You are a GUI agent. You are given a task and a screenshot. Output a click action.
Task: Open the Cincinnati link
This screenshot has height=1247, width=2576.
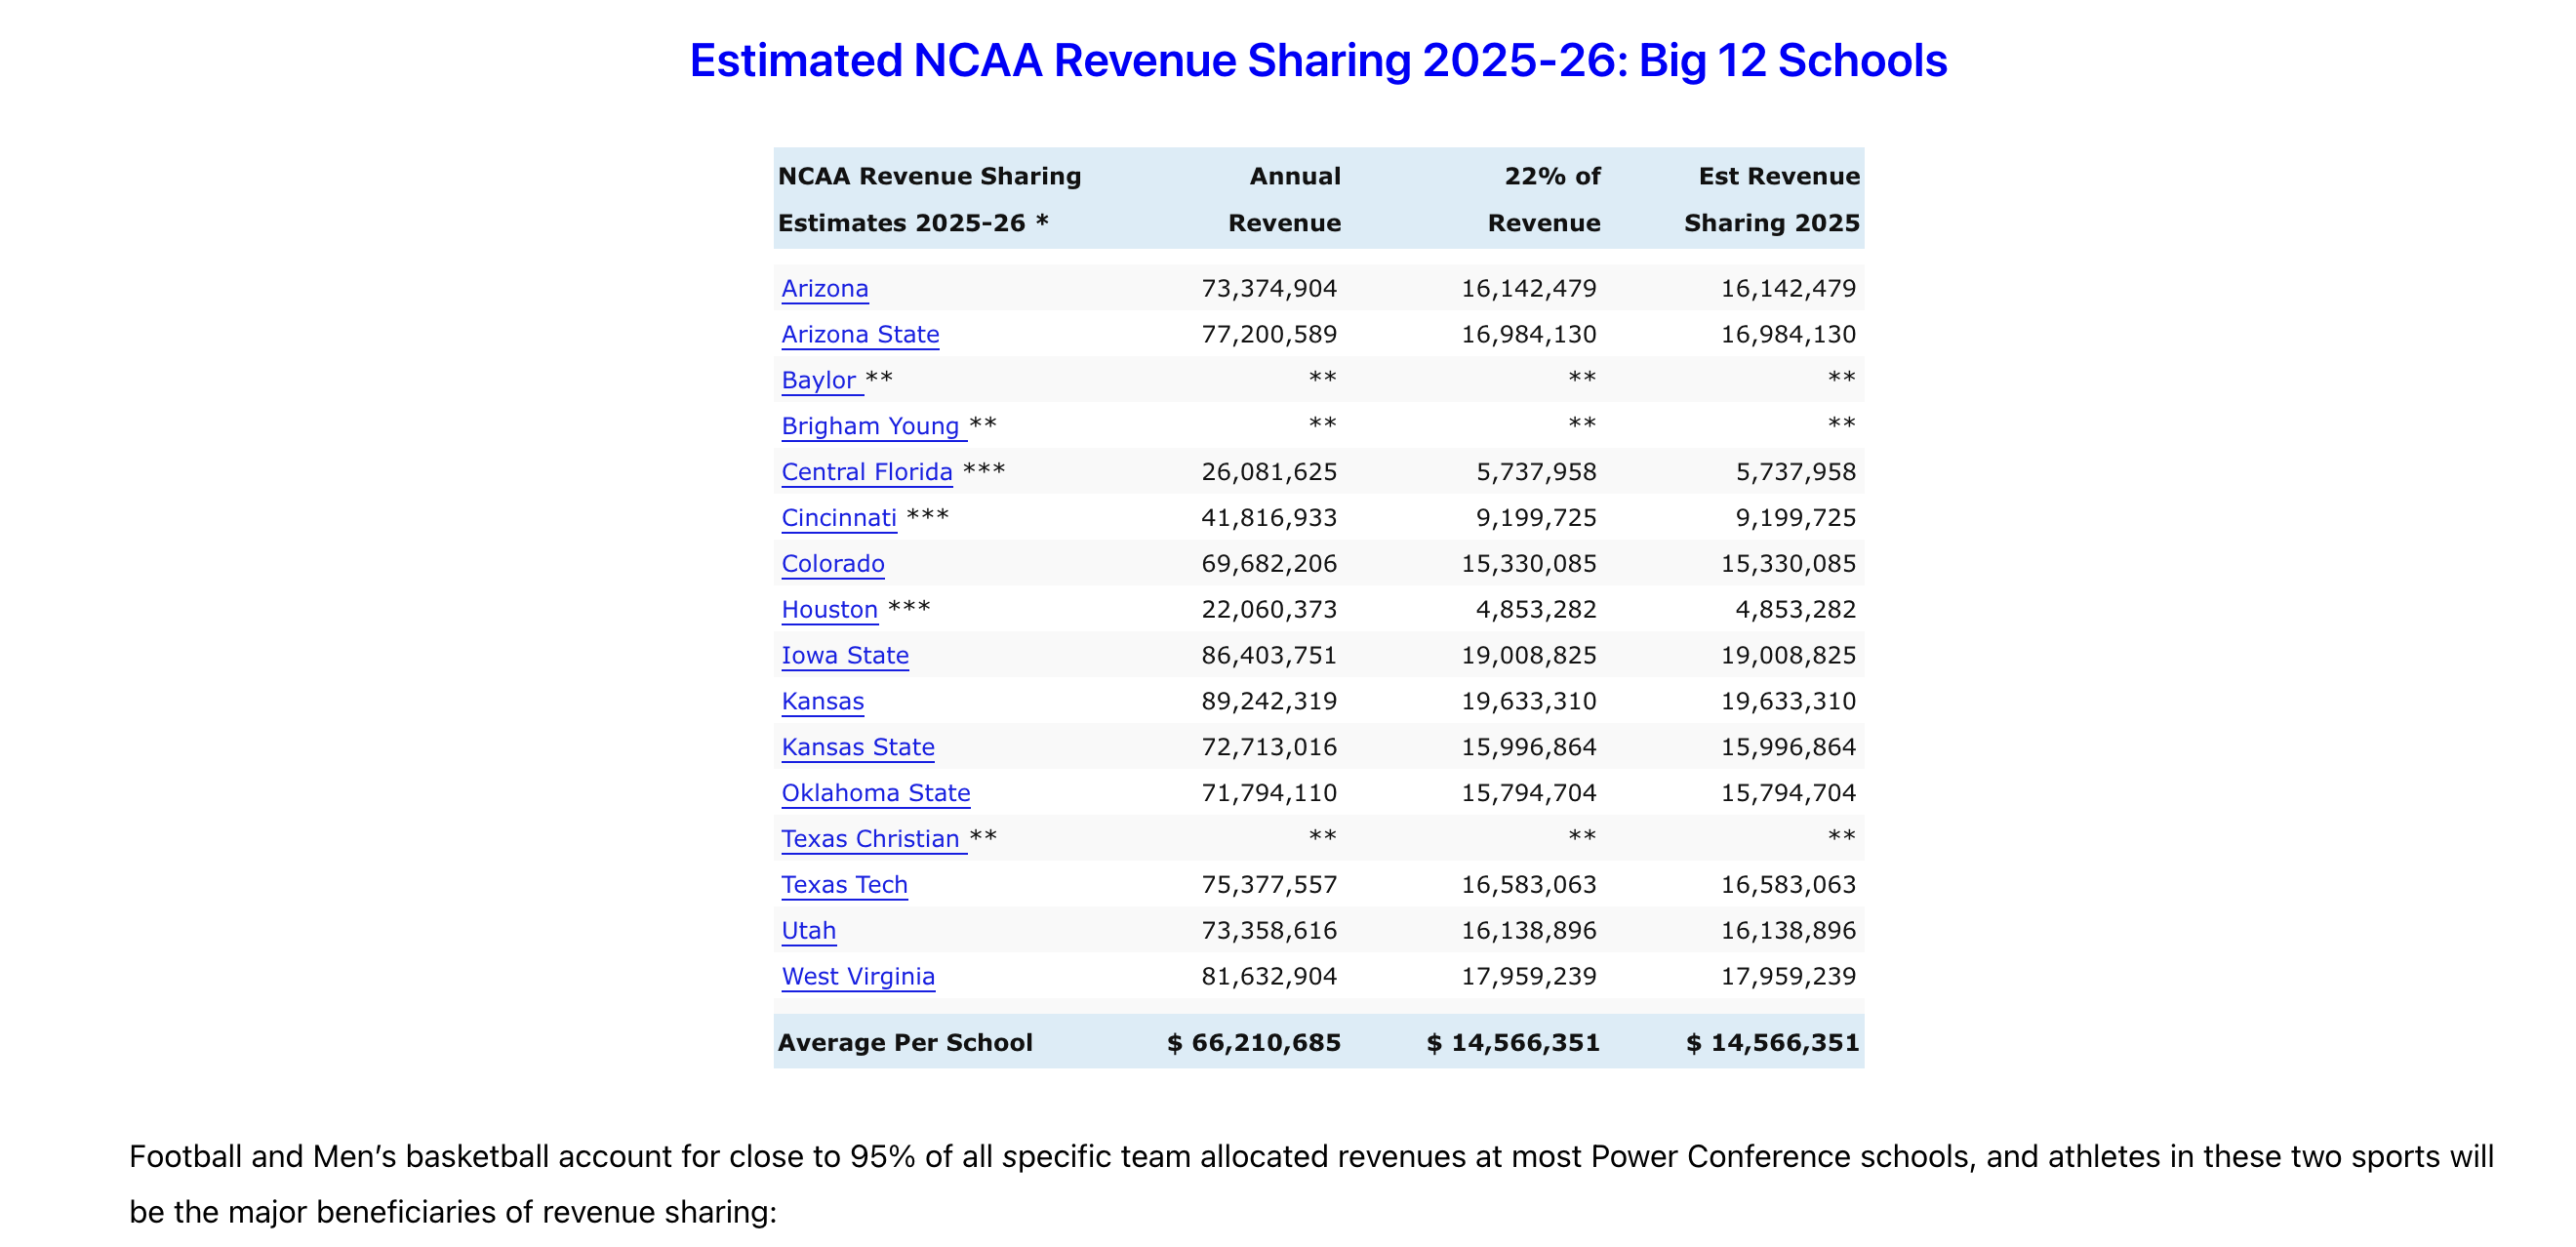838,519
